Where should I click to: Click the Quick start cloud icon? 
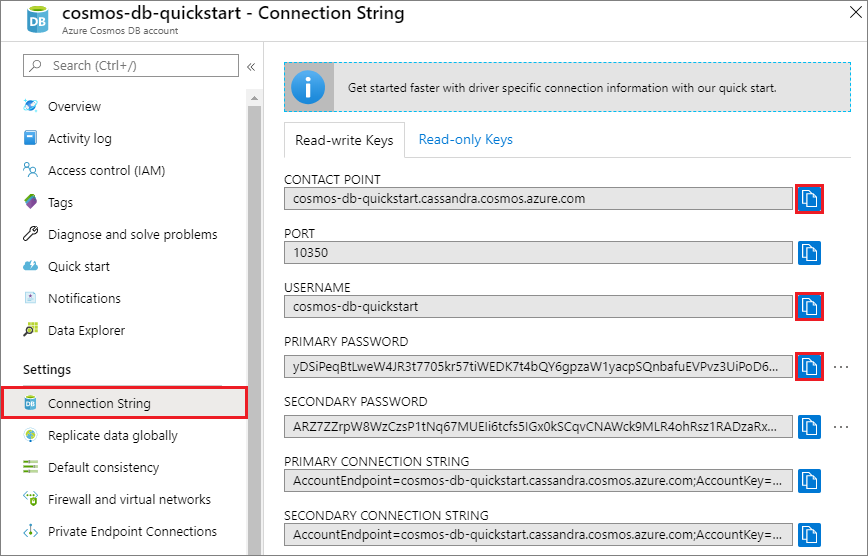pyautogui.click(x=30, y=266)
